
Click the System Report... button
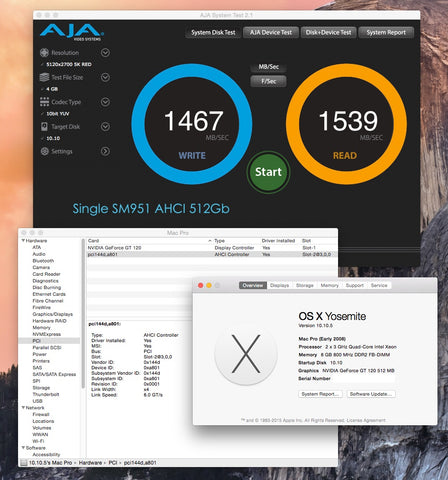pyautogui.click(x=320, y=394)
